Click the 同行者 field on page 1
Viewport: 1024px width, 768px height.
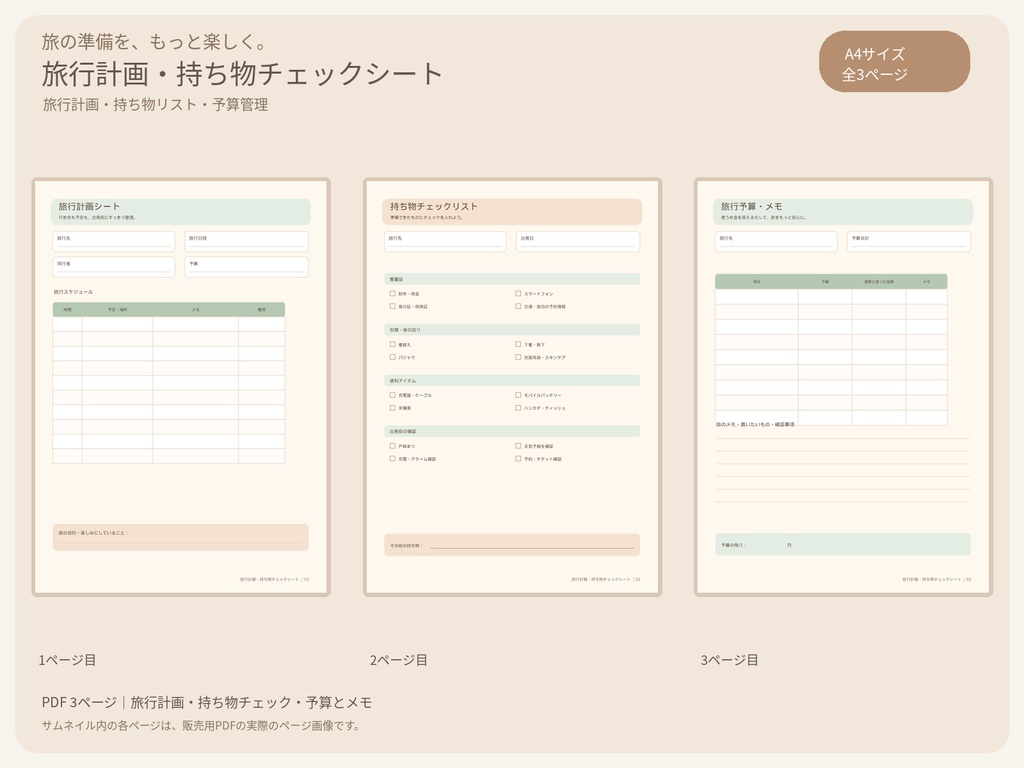[114, 267]
